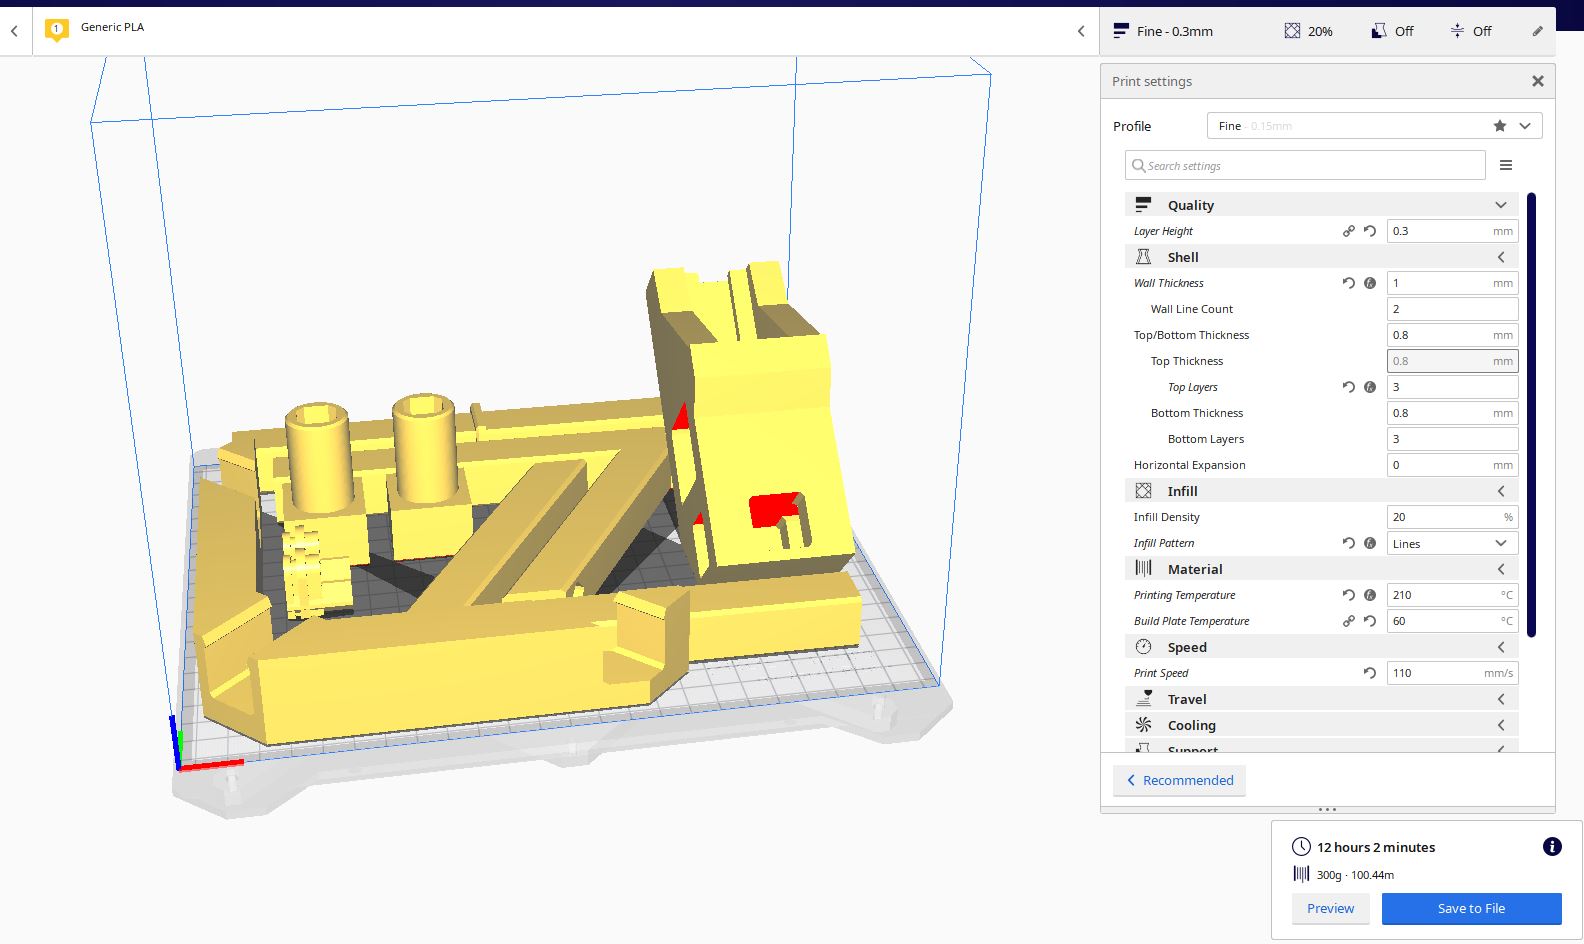Open the settings visibility hamburger menu
The height and width of the screenshot is (944, 1584).
click(x=1506, y=165)
